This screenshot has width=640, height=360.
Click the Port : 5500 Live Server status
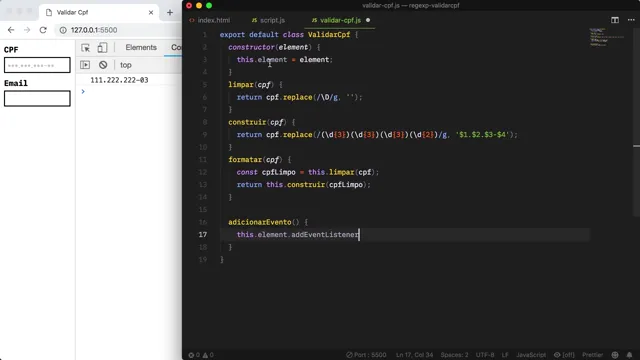coord(366,355)
